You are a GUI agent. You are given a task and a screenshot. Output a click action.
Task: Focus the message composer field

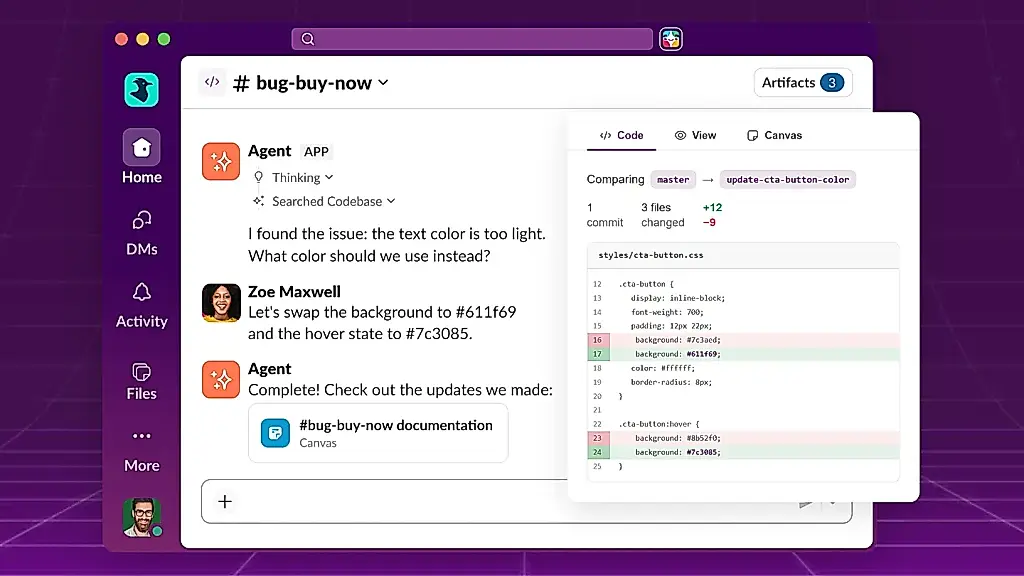[x=526, y=502]
